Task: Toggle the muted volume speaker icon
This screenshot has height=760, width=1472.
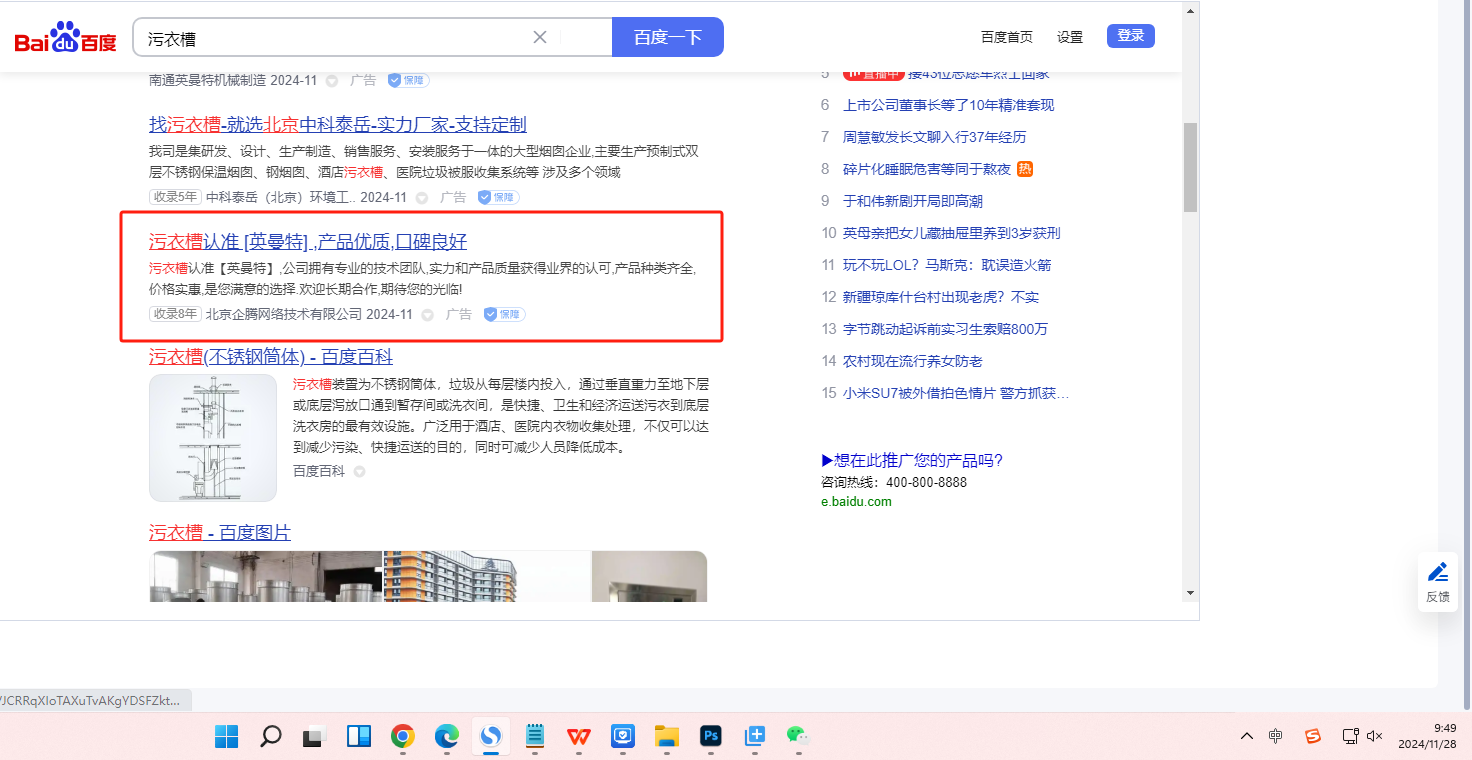Action: point(1375,736)
